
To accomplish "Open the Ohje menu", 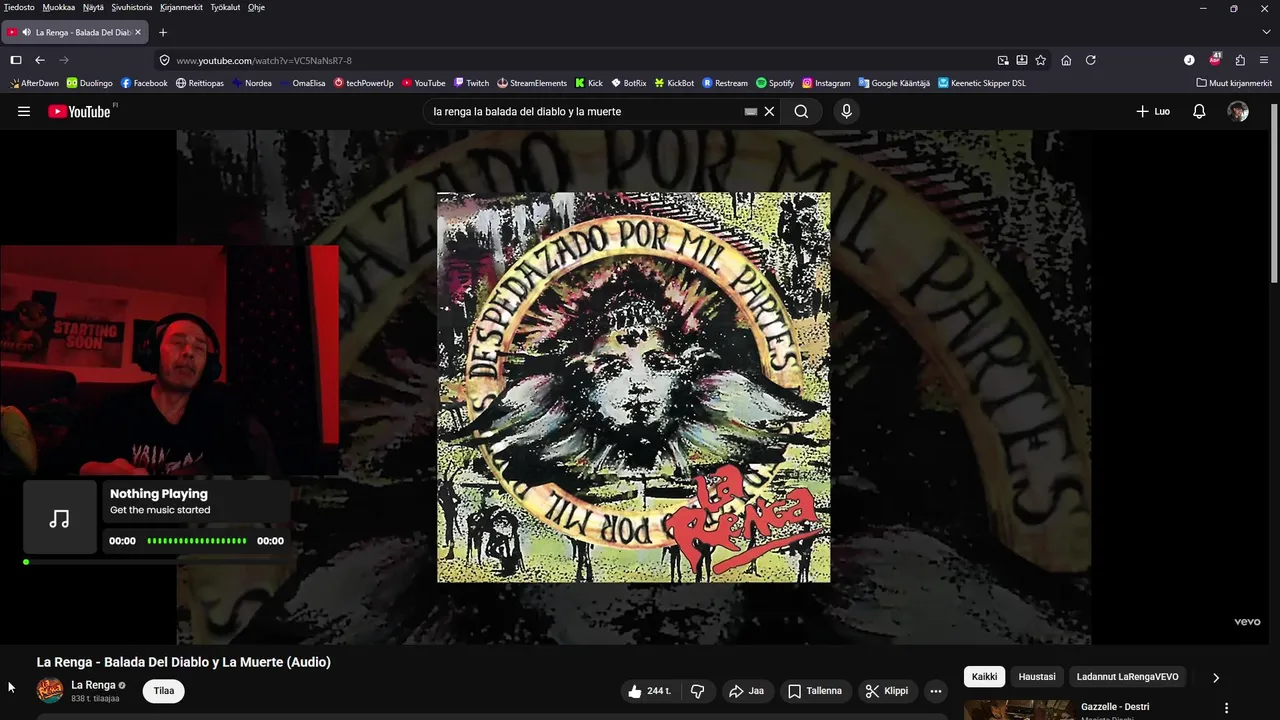I will pyautogui.click(x=257, y=7).
